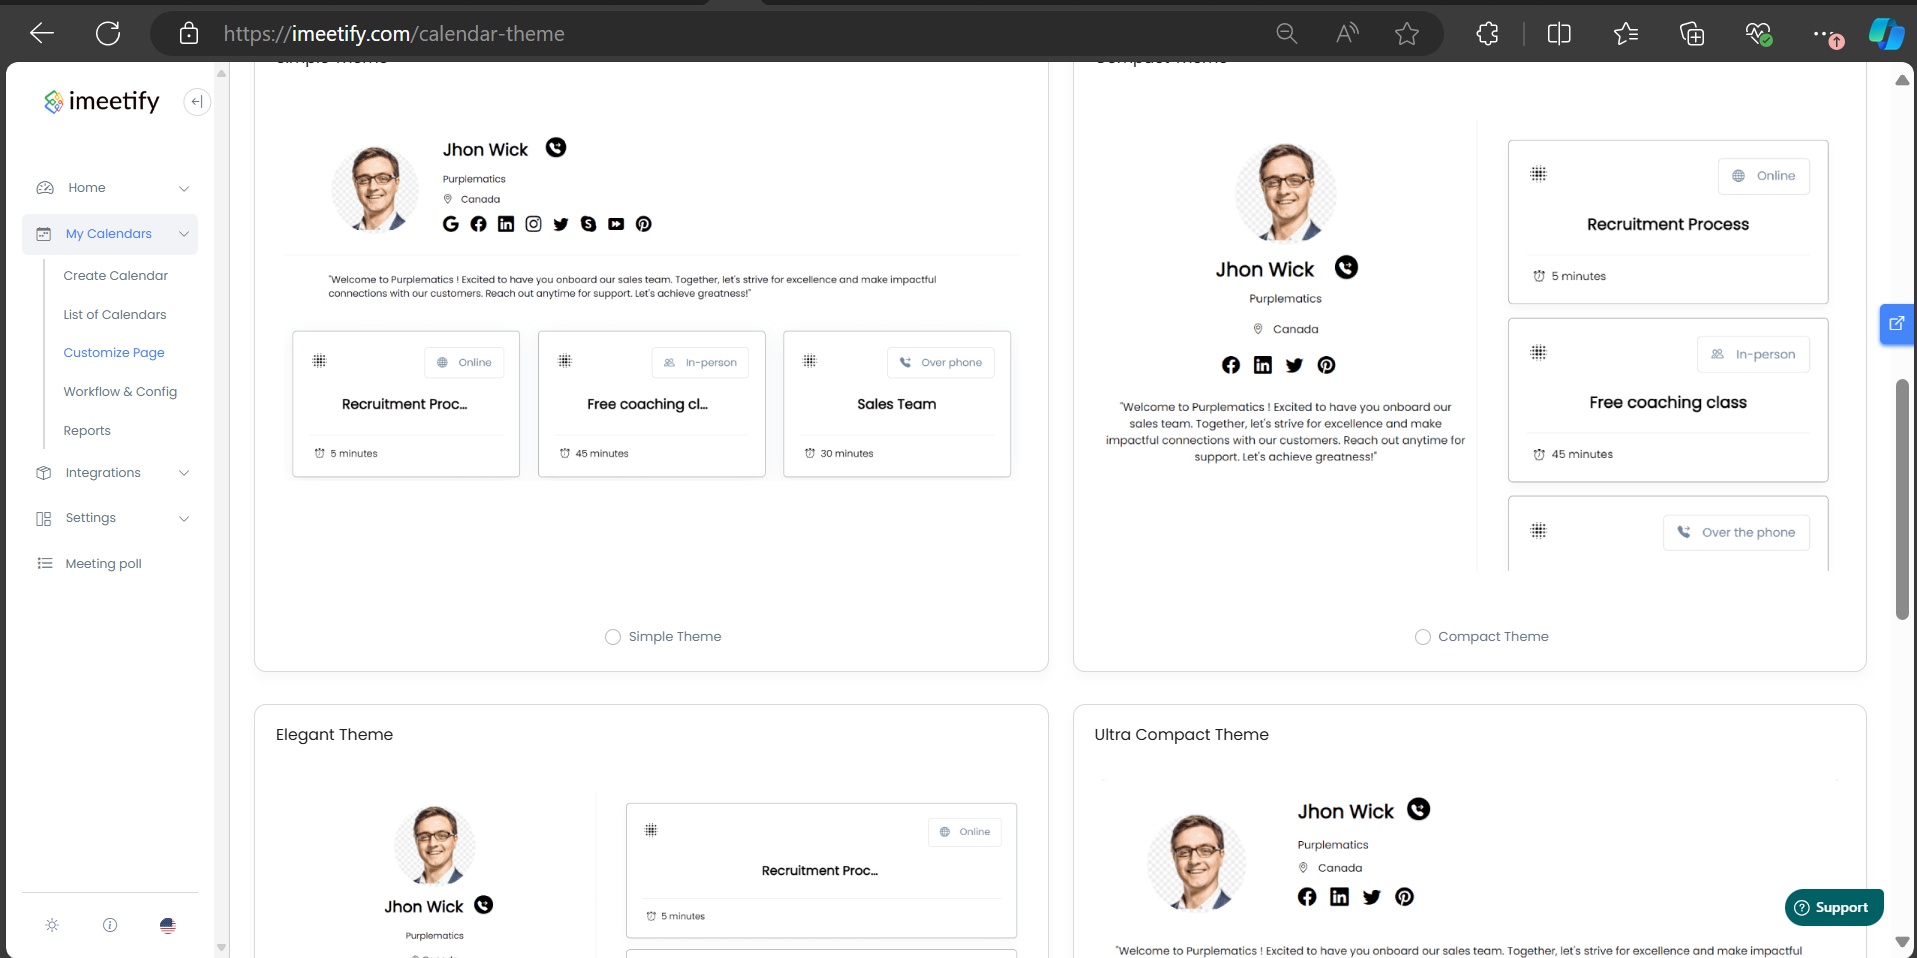View site information via the lock icon
This screenshot has width=1917, height=958.
click(189, 34)
